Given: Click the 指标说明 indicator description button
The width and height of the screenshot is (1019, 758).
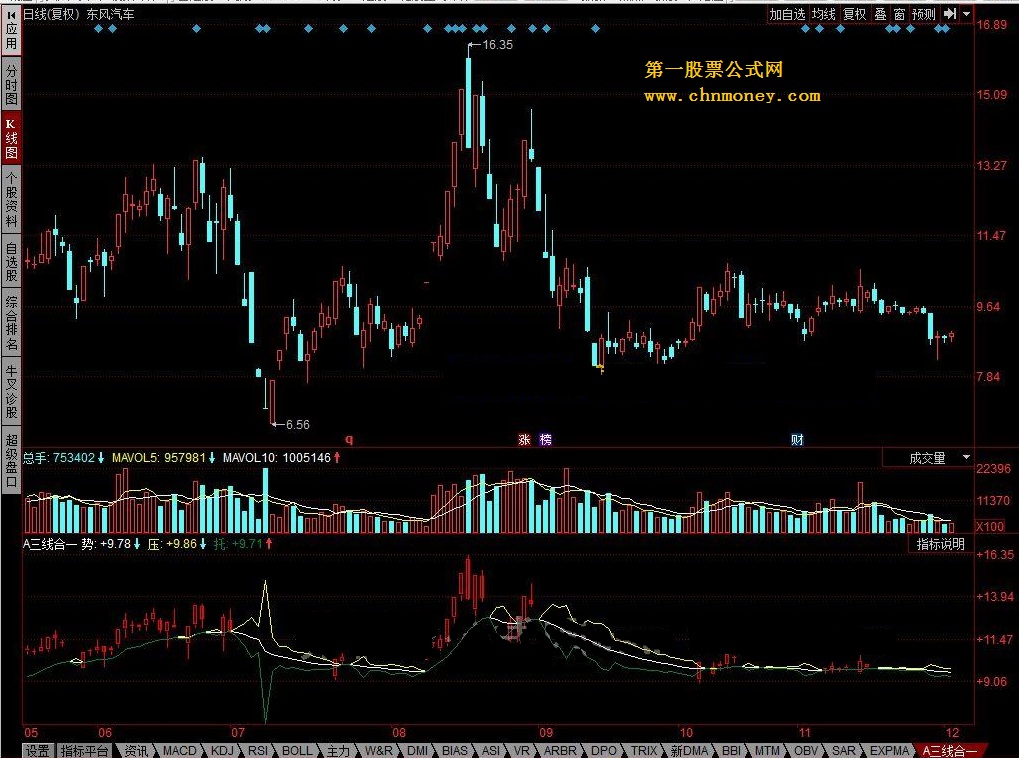Looking at the screenshot, I should pos(940,544).
